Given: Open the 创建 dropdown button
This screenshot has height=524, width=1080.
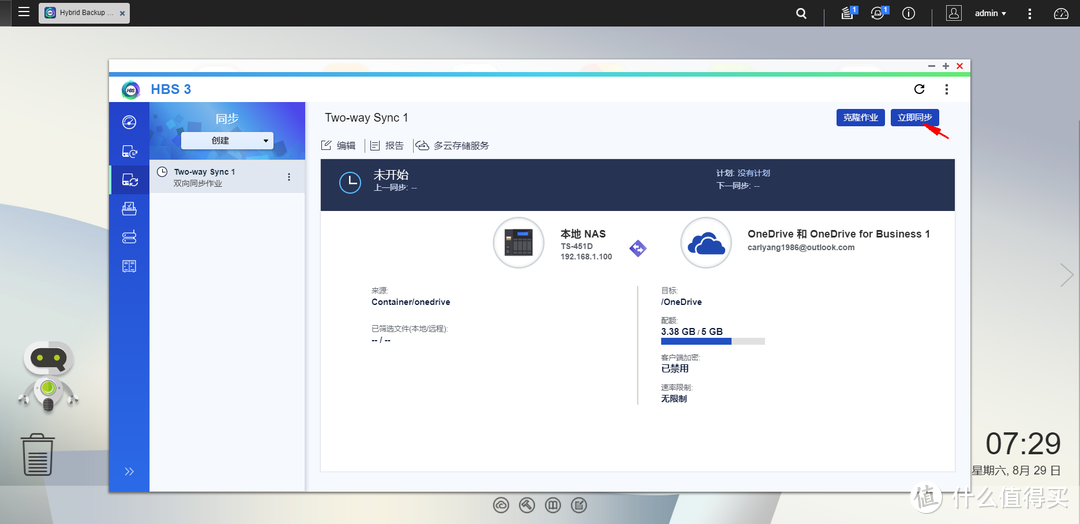Looking at the screenshot, I should pyautogui.click(x=227, y=140).
